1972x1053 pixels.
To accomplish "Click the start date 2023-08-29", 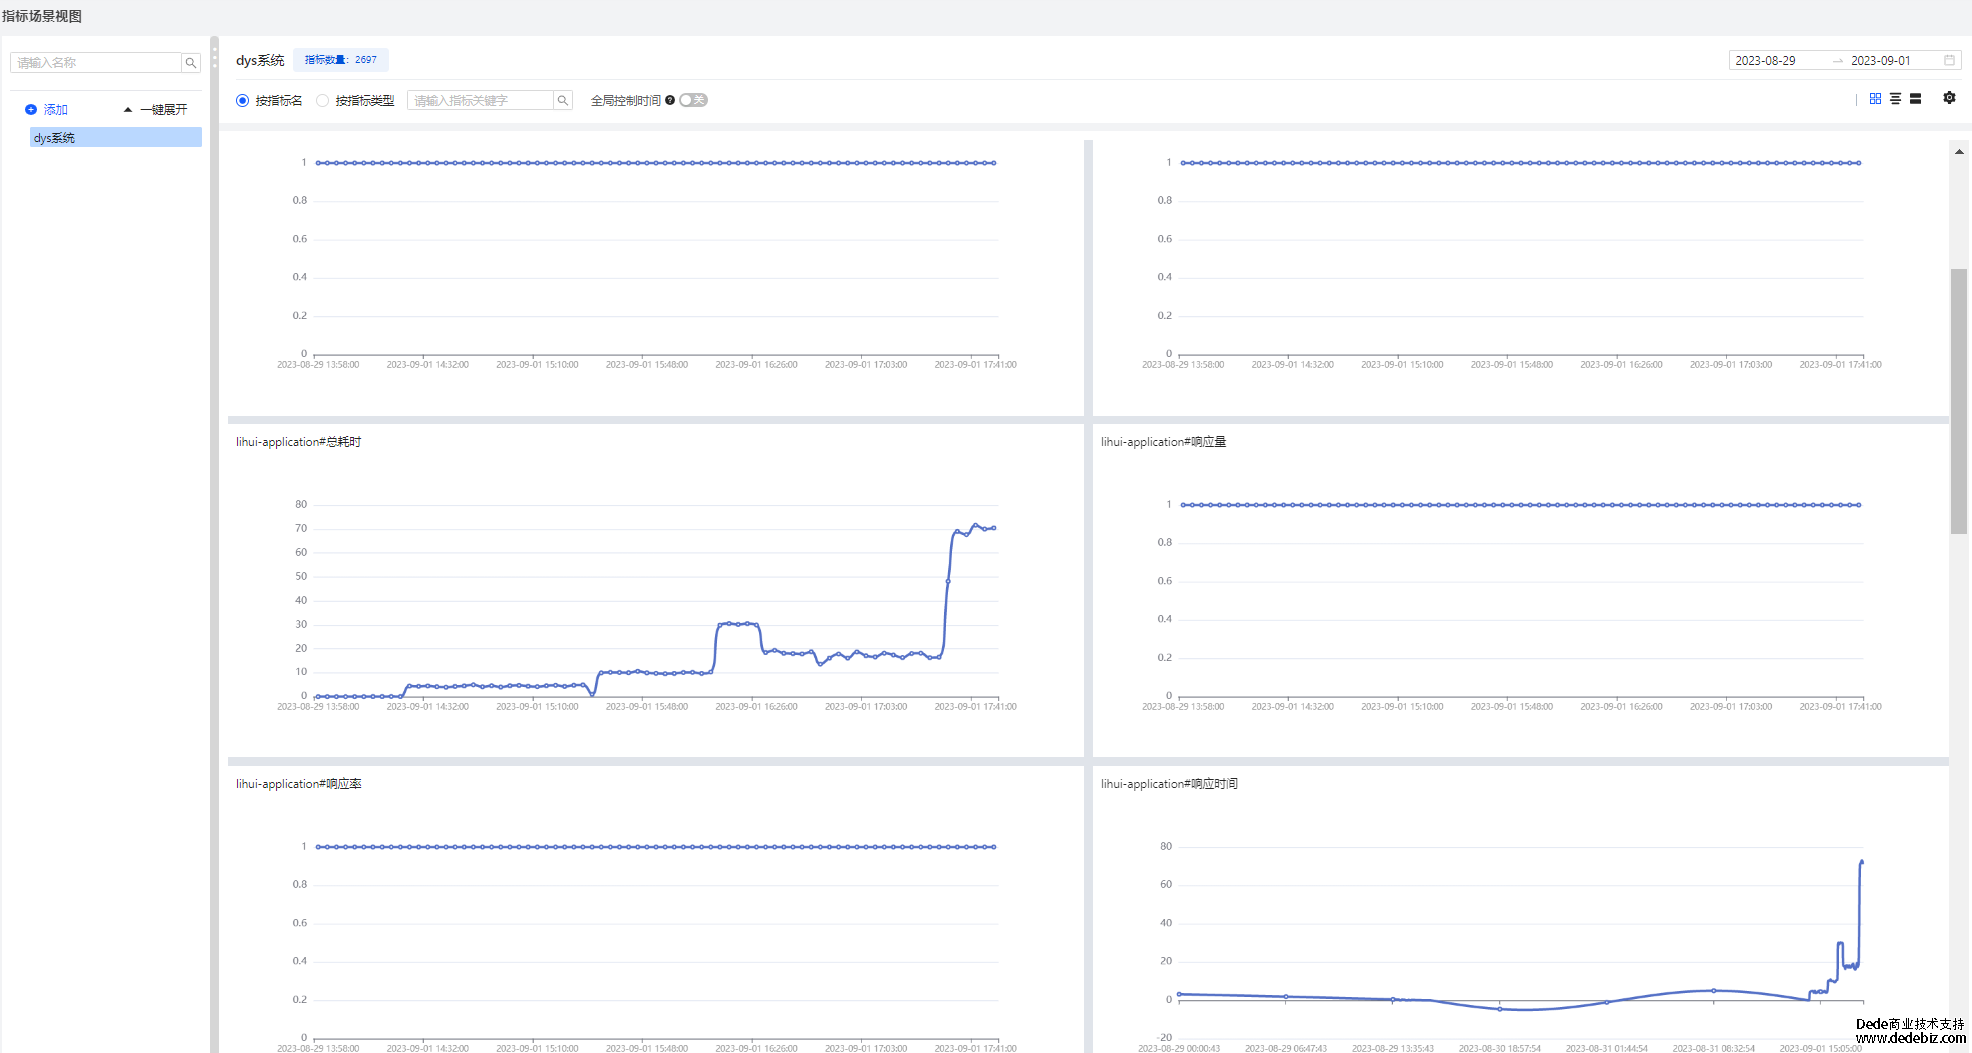I will click(1765, 61).
